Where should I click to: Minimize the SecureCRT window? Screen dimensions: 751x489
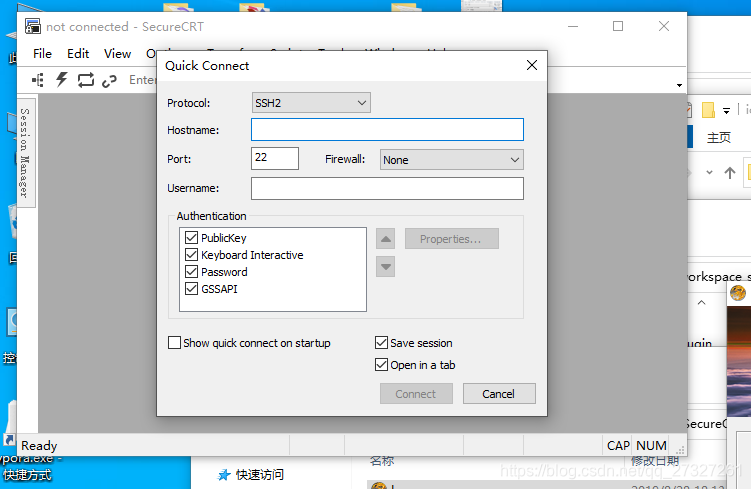tap(573, 26)
